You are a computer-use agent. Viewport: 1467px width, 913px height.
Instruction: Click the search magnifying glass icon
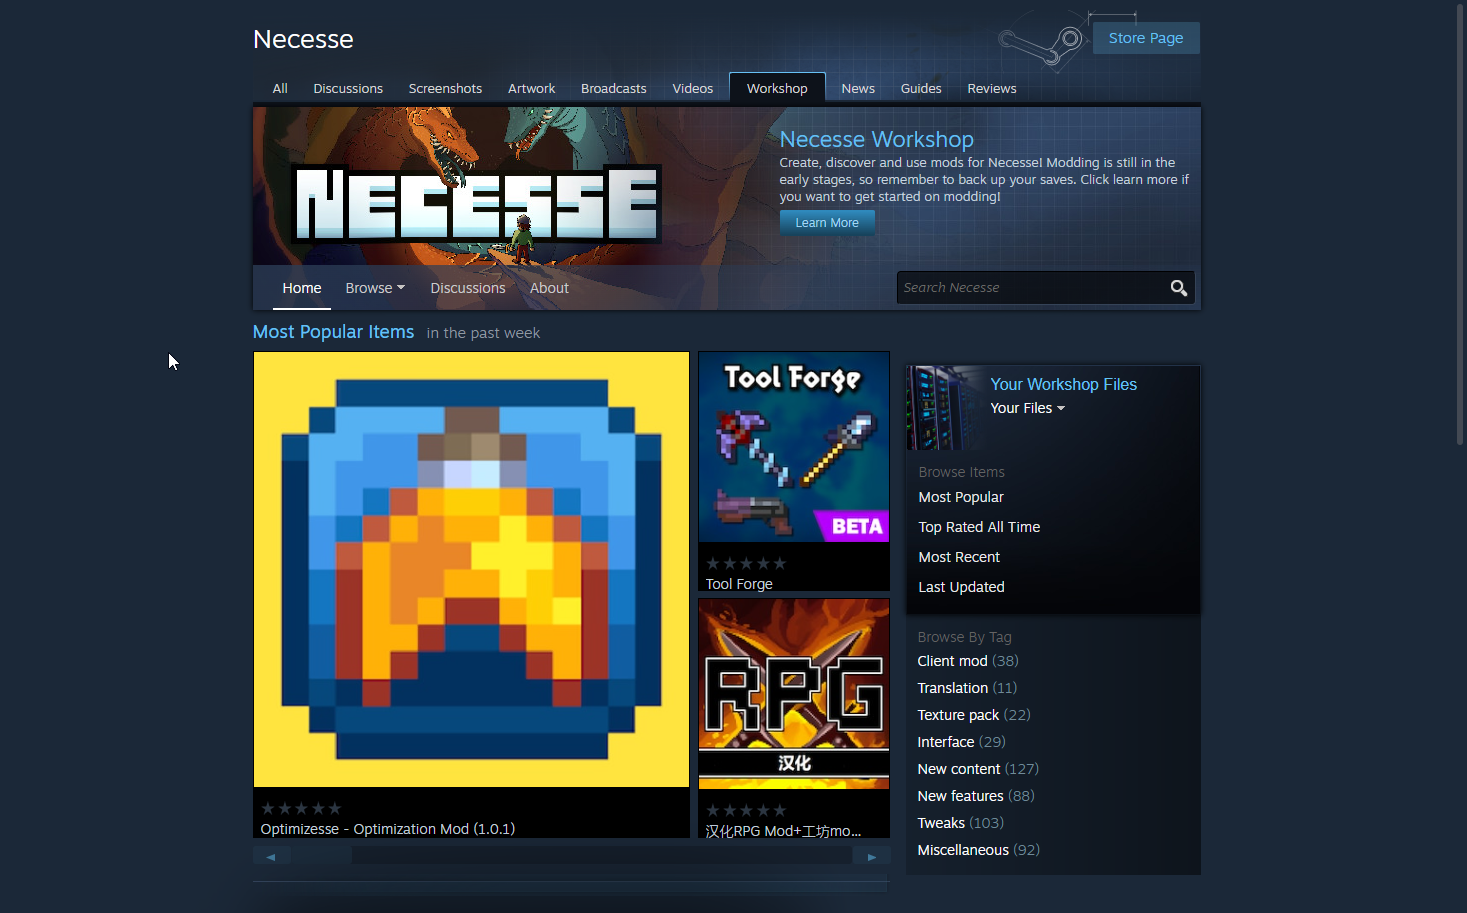(1178, 288)
